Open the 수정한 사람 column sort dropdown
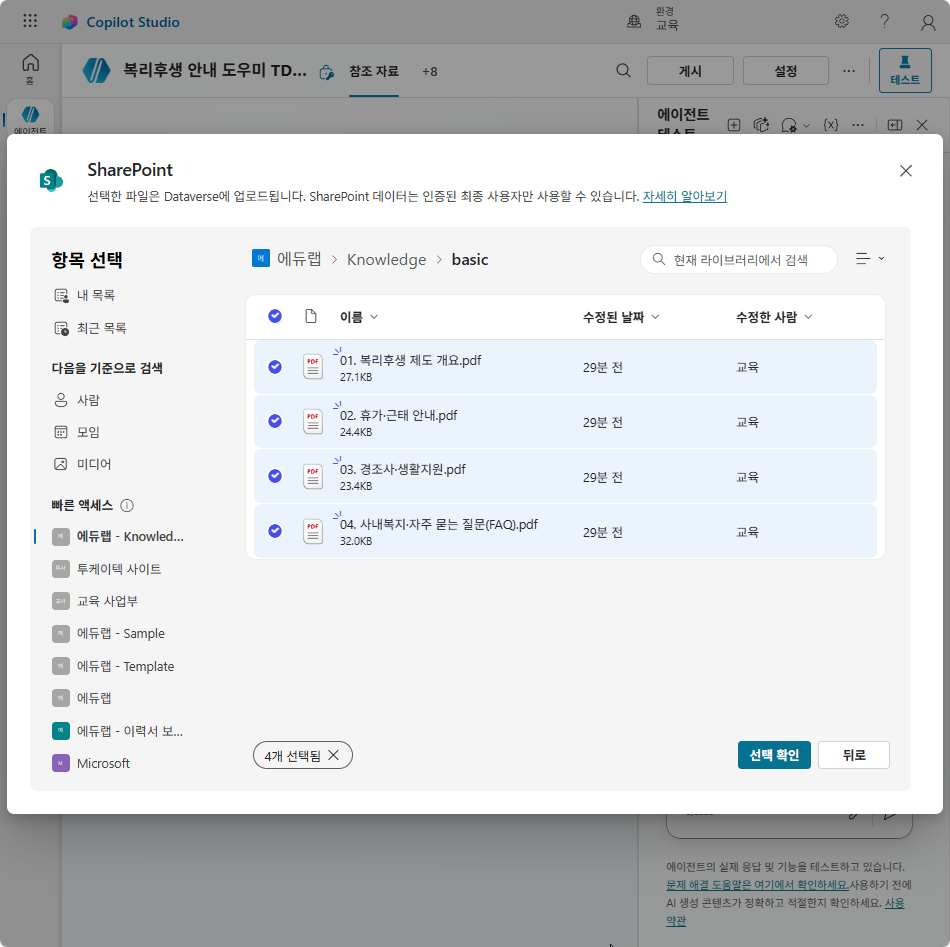 (774, 317)
